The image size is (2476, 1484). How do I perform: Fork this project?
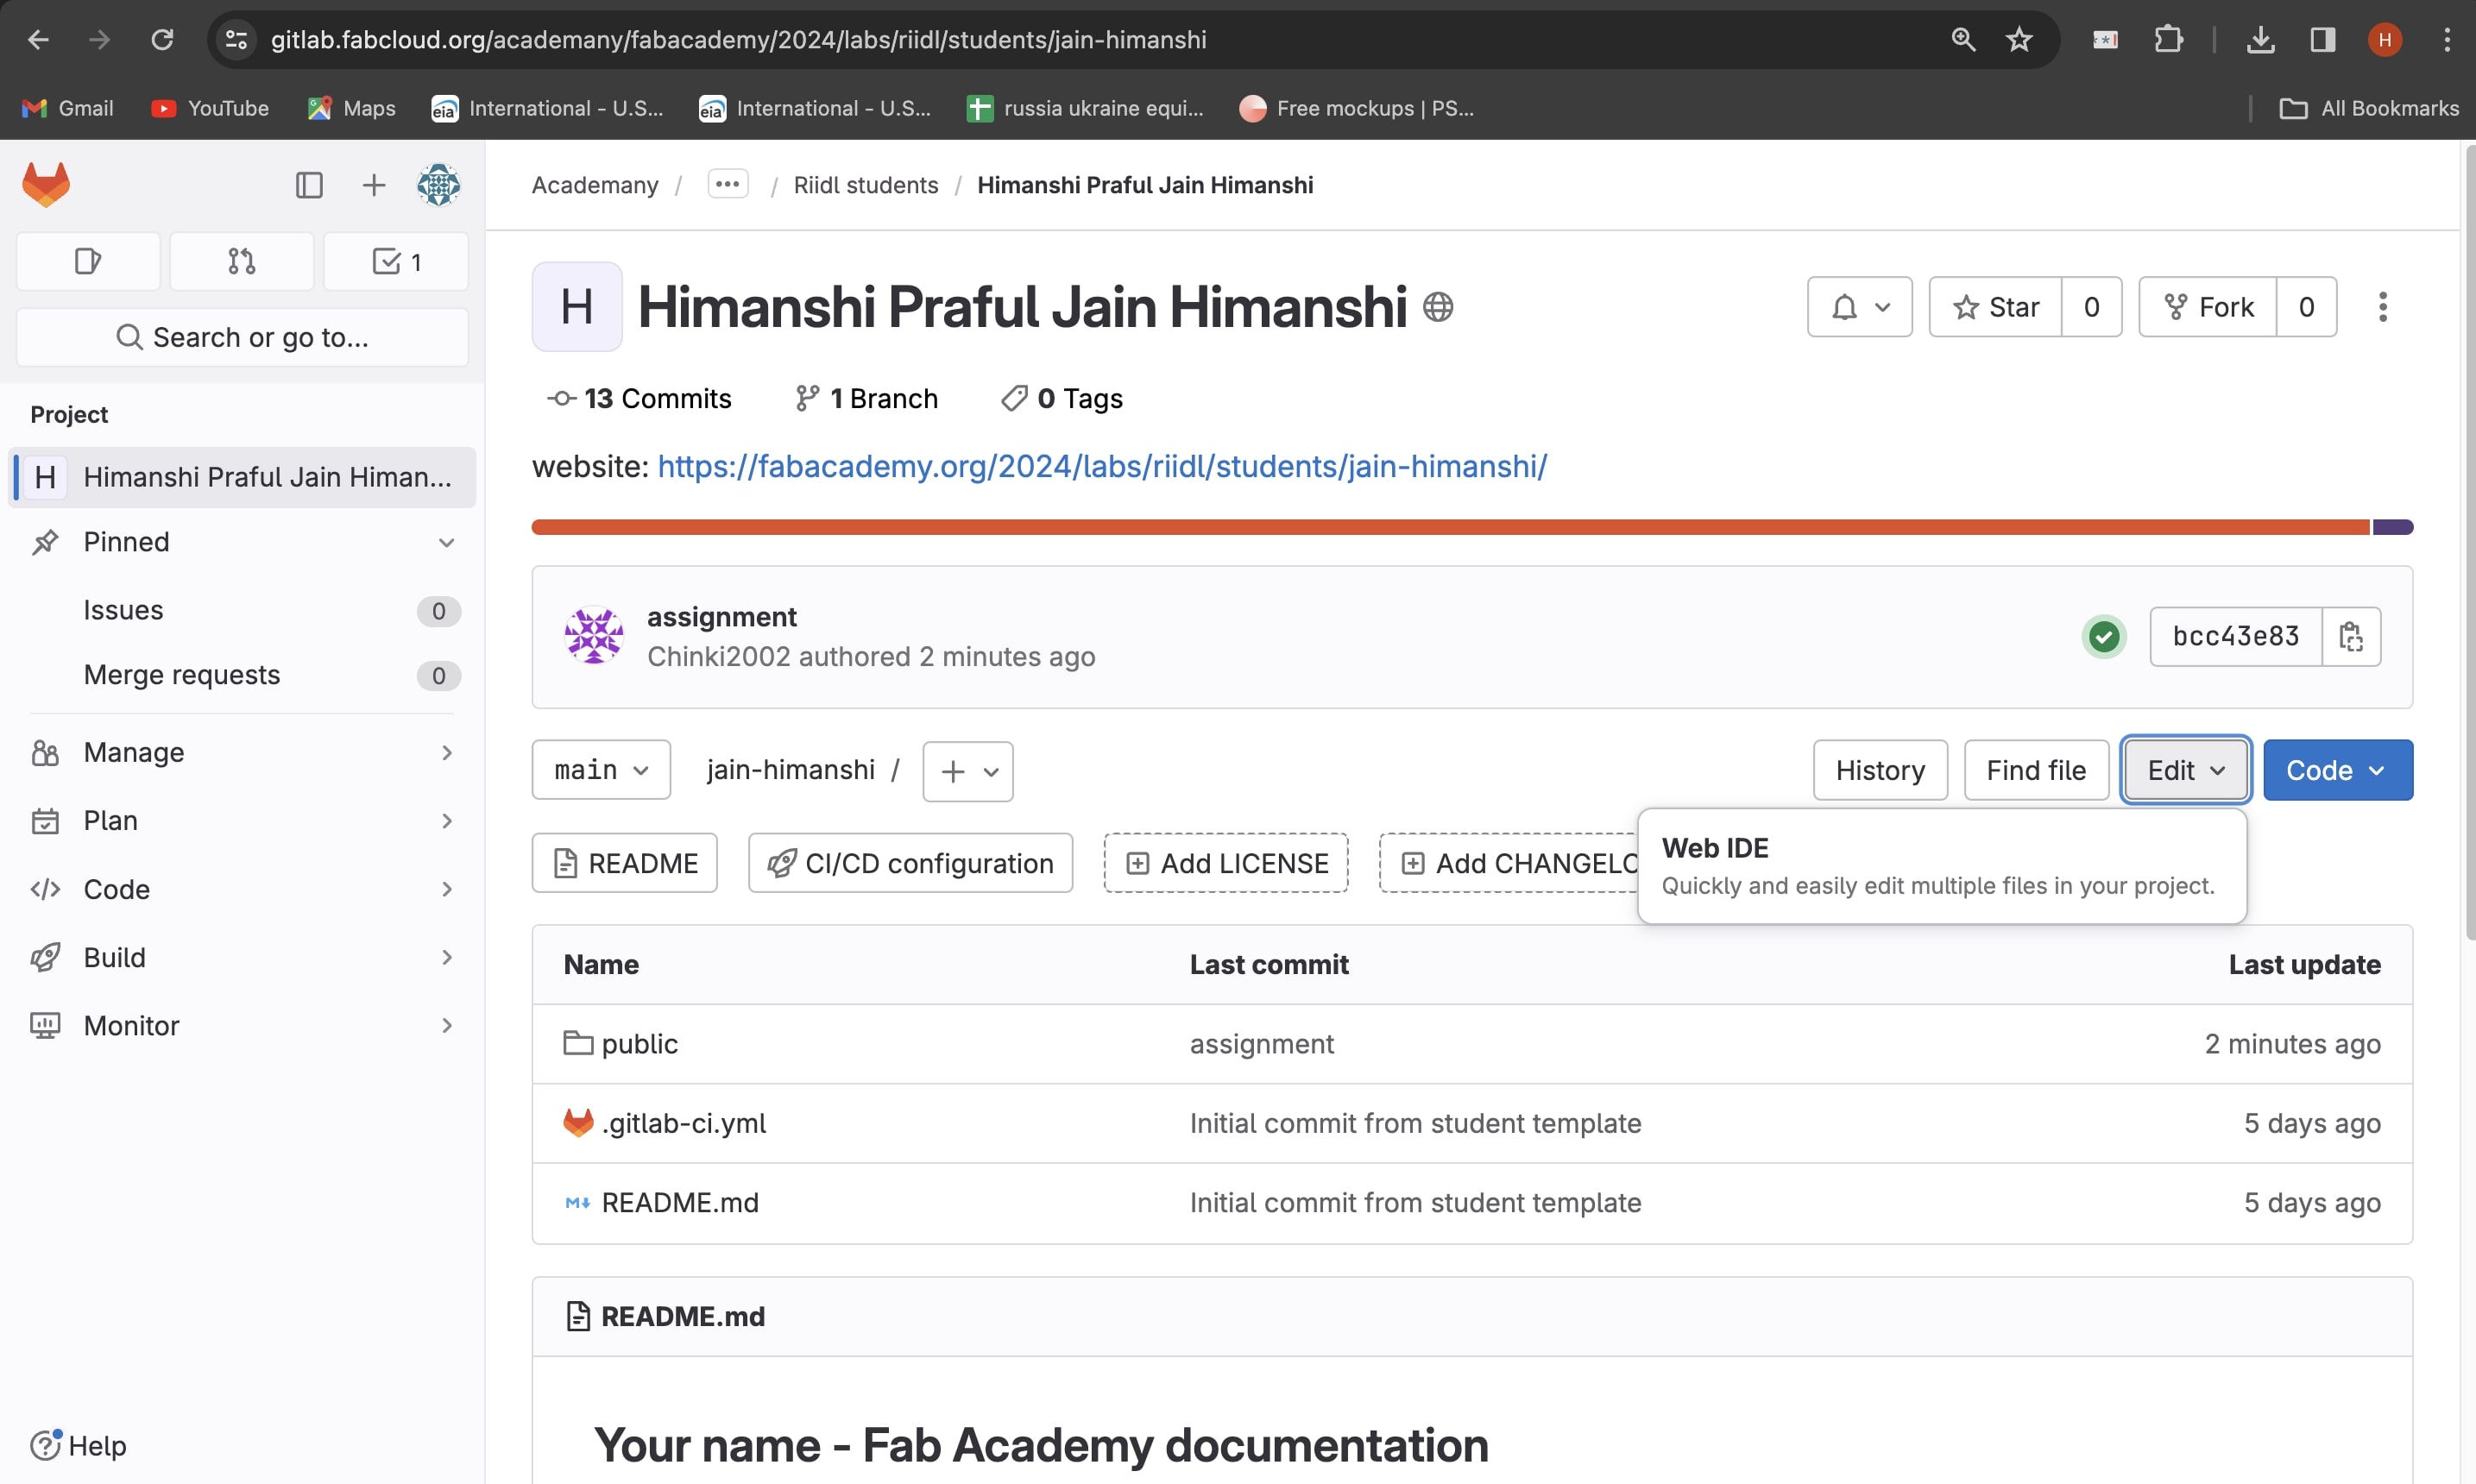pos(2207,307)
